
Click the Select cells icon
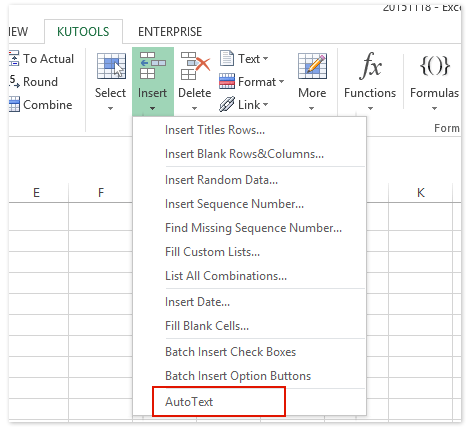[x=111, y=66]
